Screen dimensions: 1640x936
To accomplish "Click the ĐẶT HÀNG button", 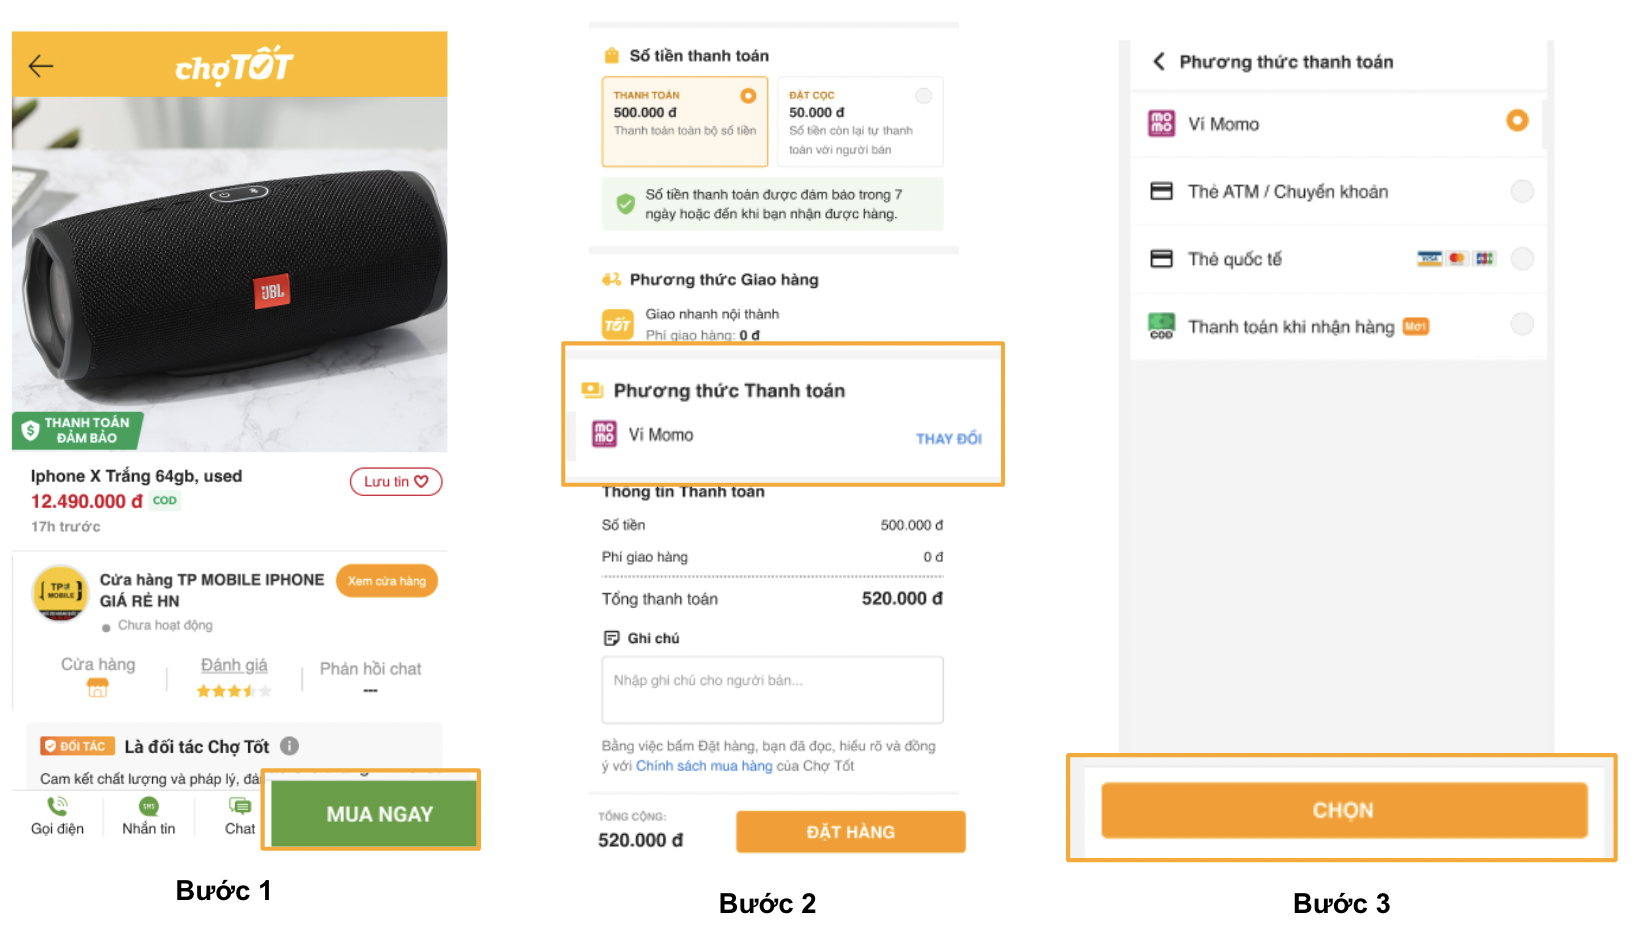I will pos(851,832).
